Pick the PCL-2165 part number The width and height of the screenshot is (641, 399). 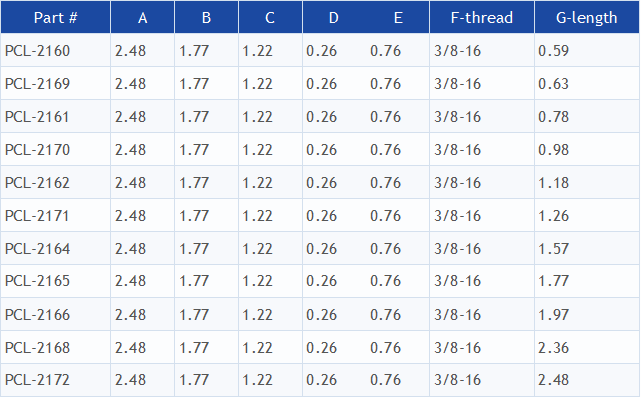[38, 281]
